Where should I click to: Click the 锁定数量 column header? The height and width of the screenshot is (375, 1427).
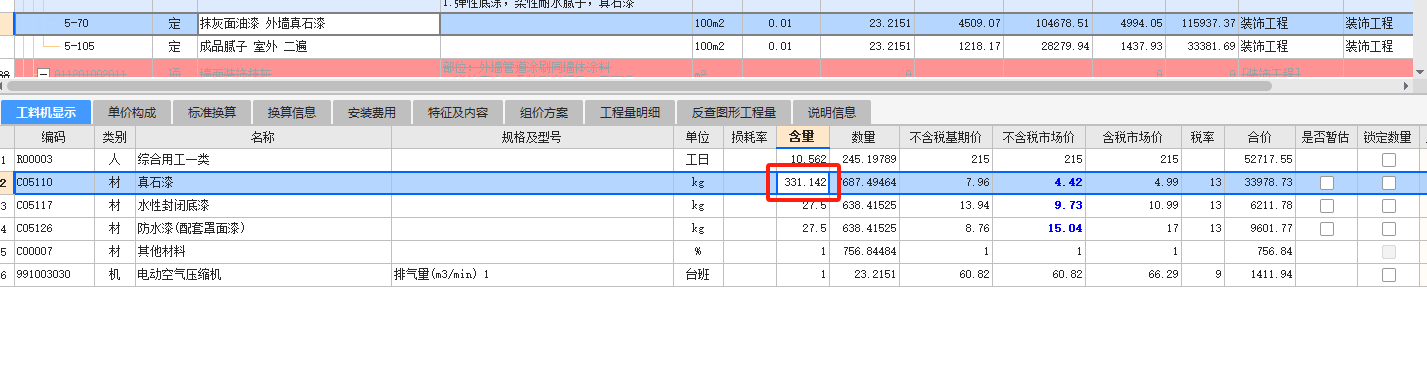click(x=1388, y=137)
